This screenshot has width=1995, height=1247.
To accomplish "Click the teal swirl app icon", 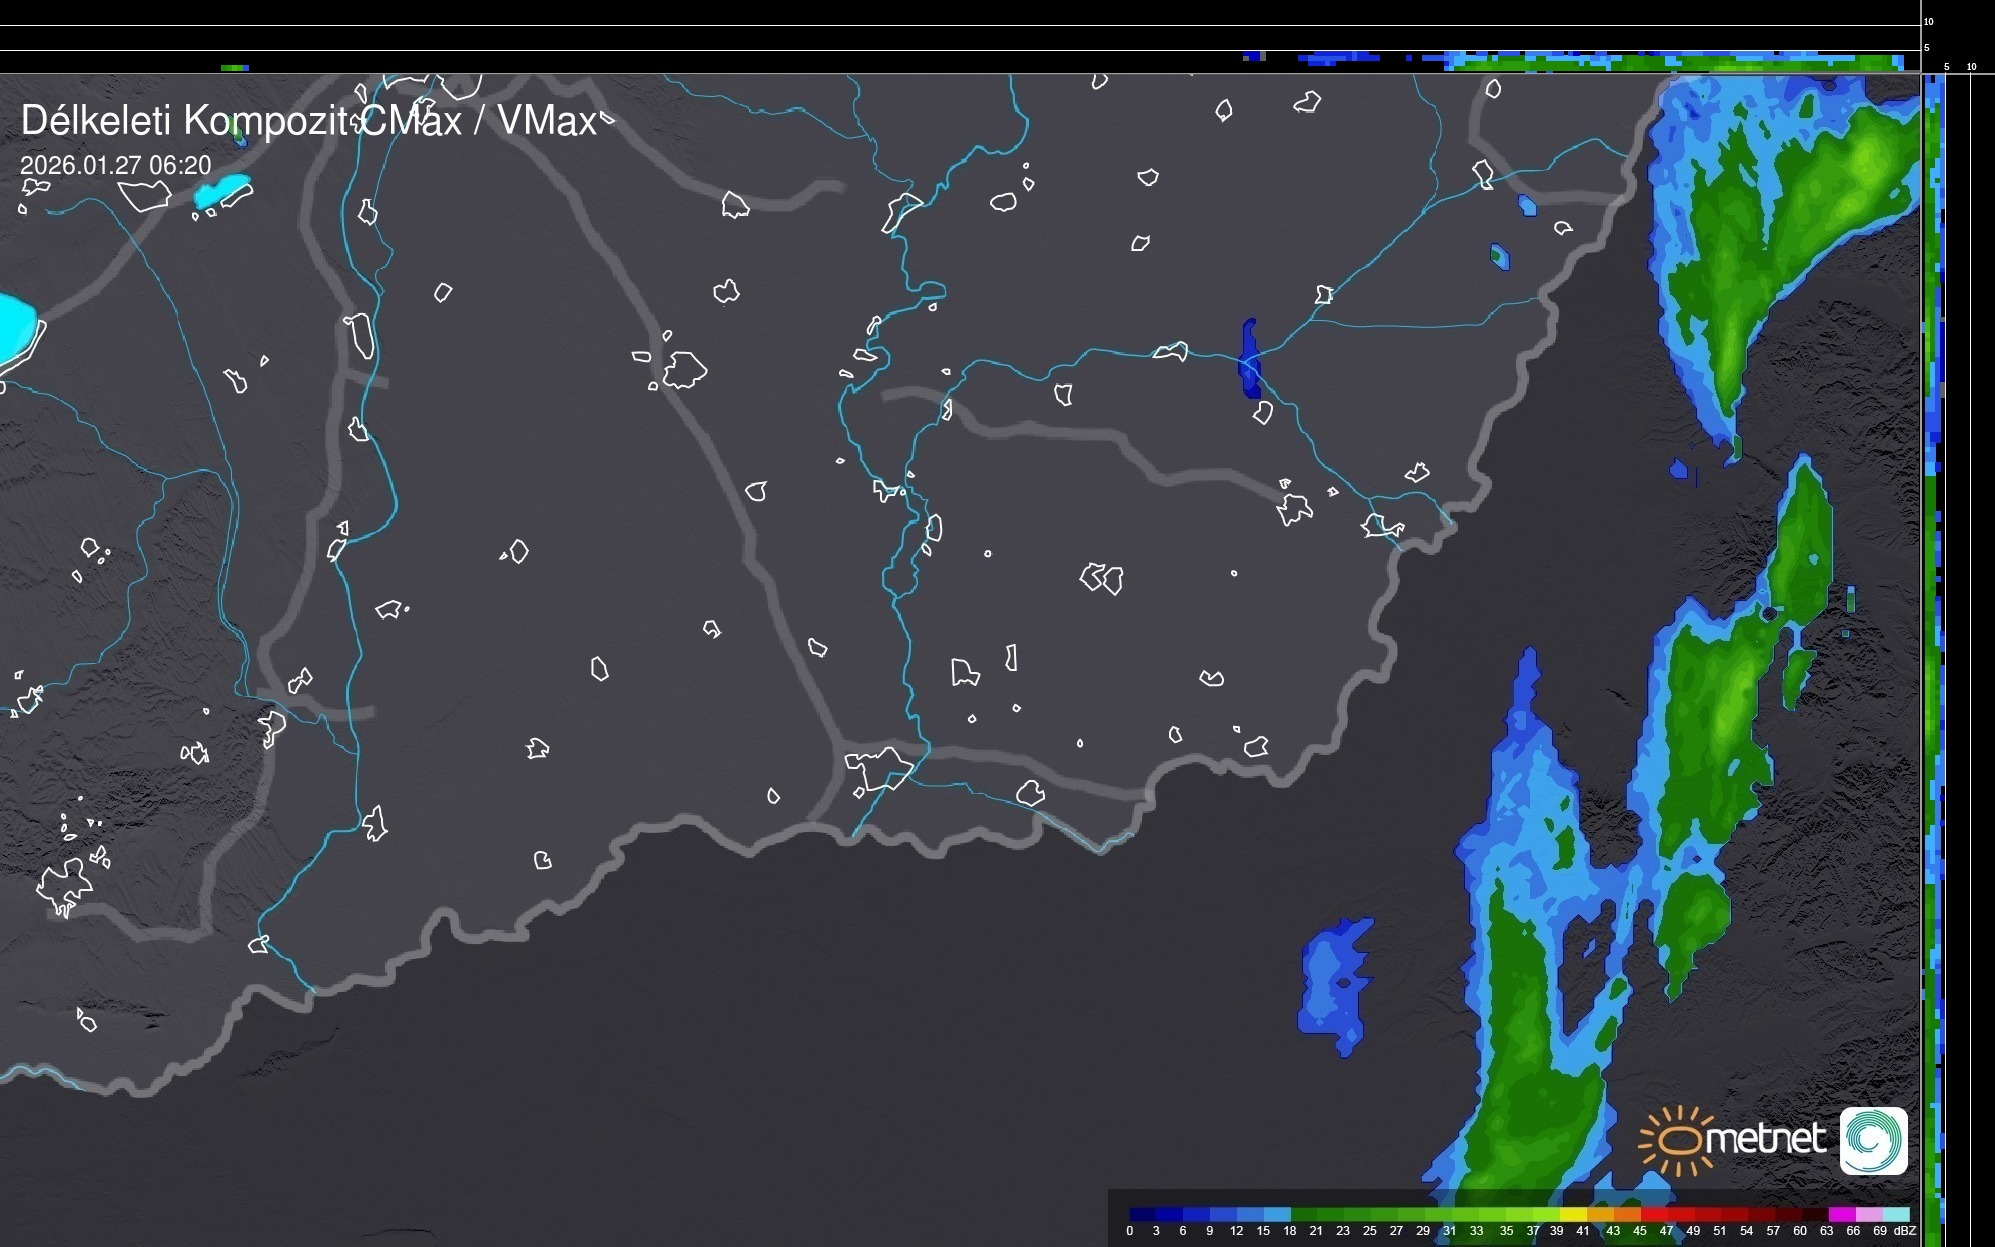I will click(1873, 1140).
